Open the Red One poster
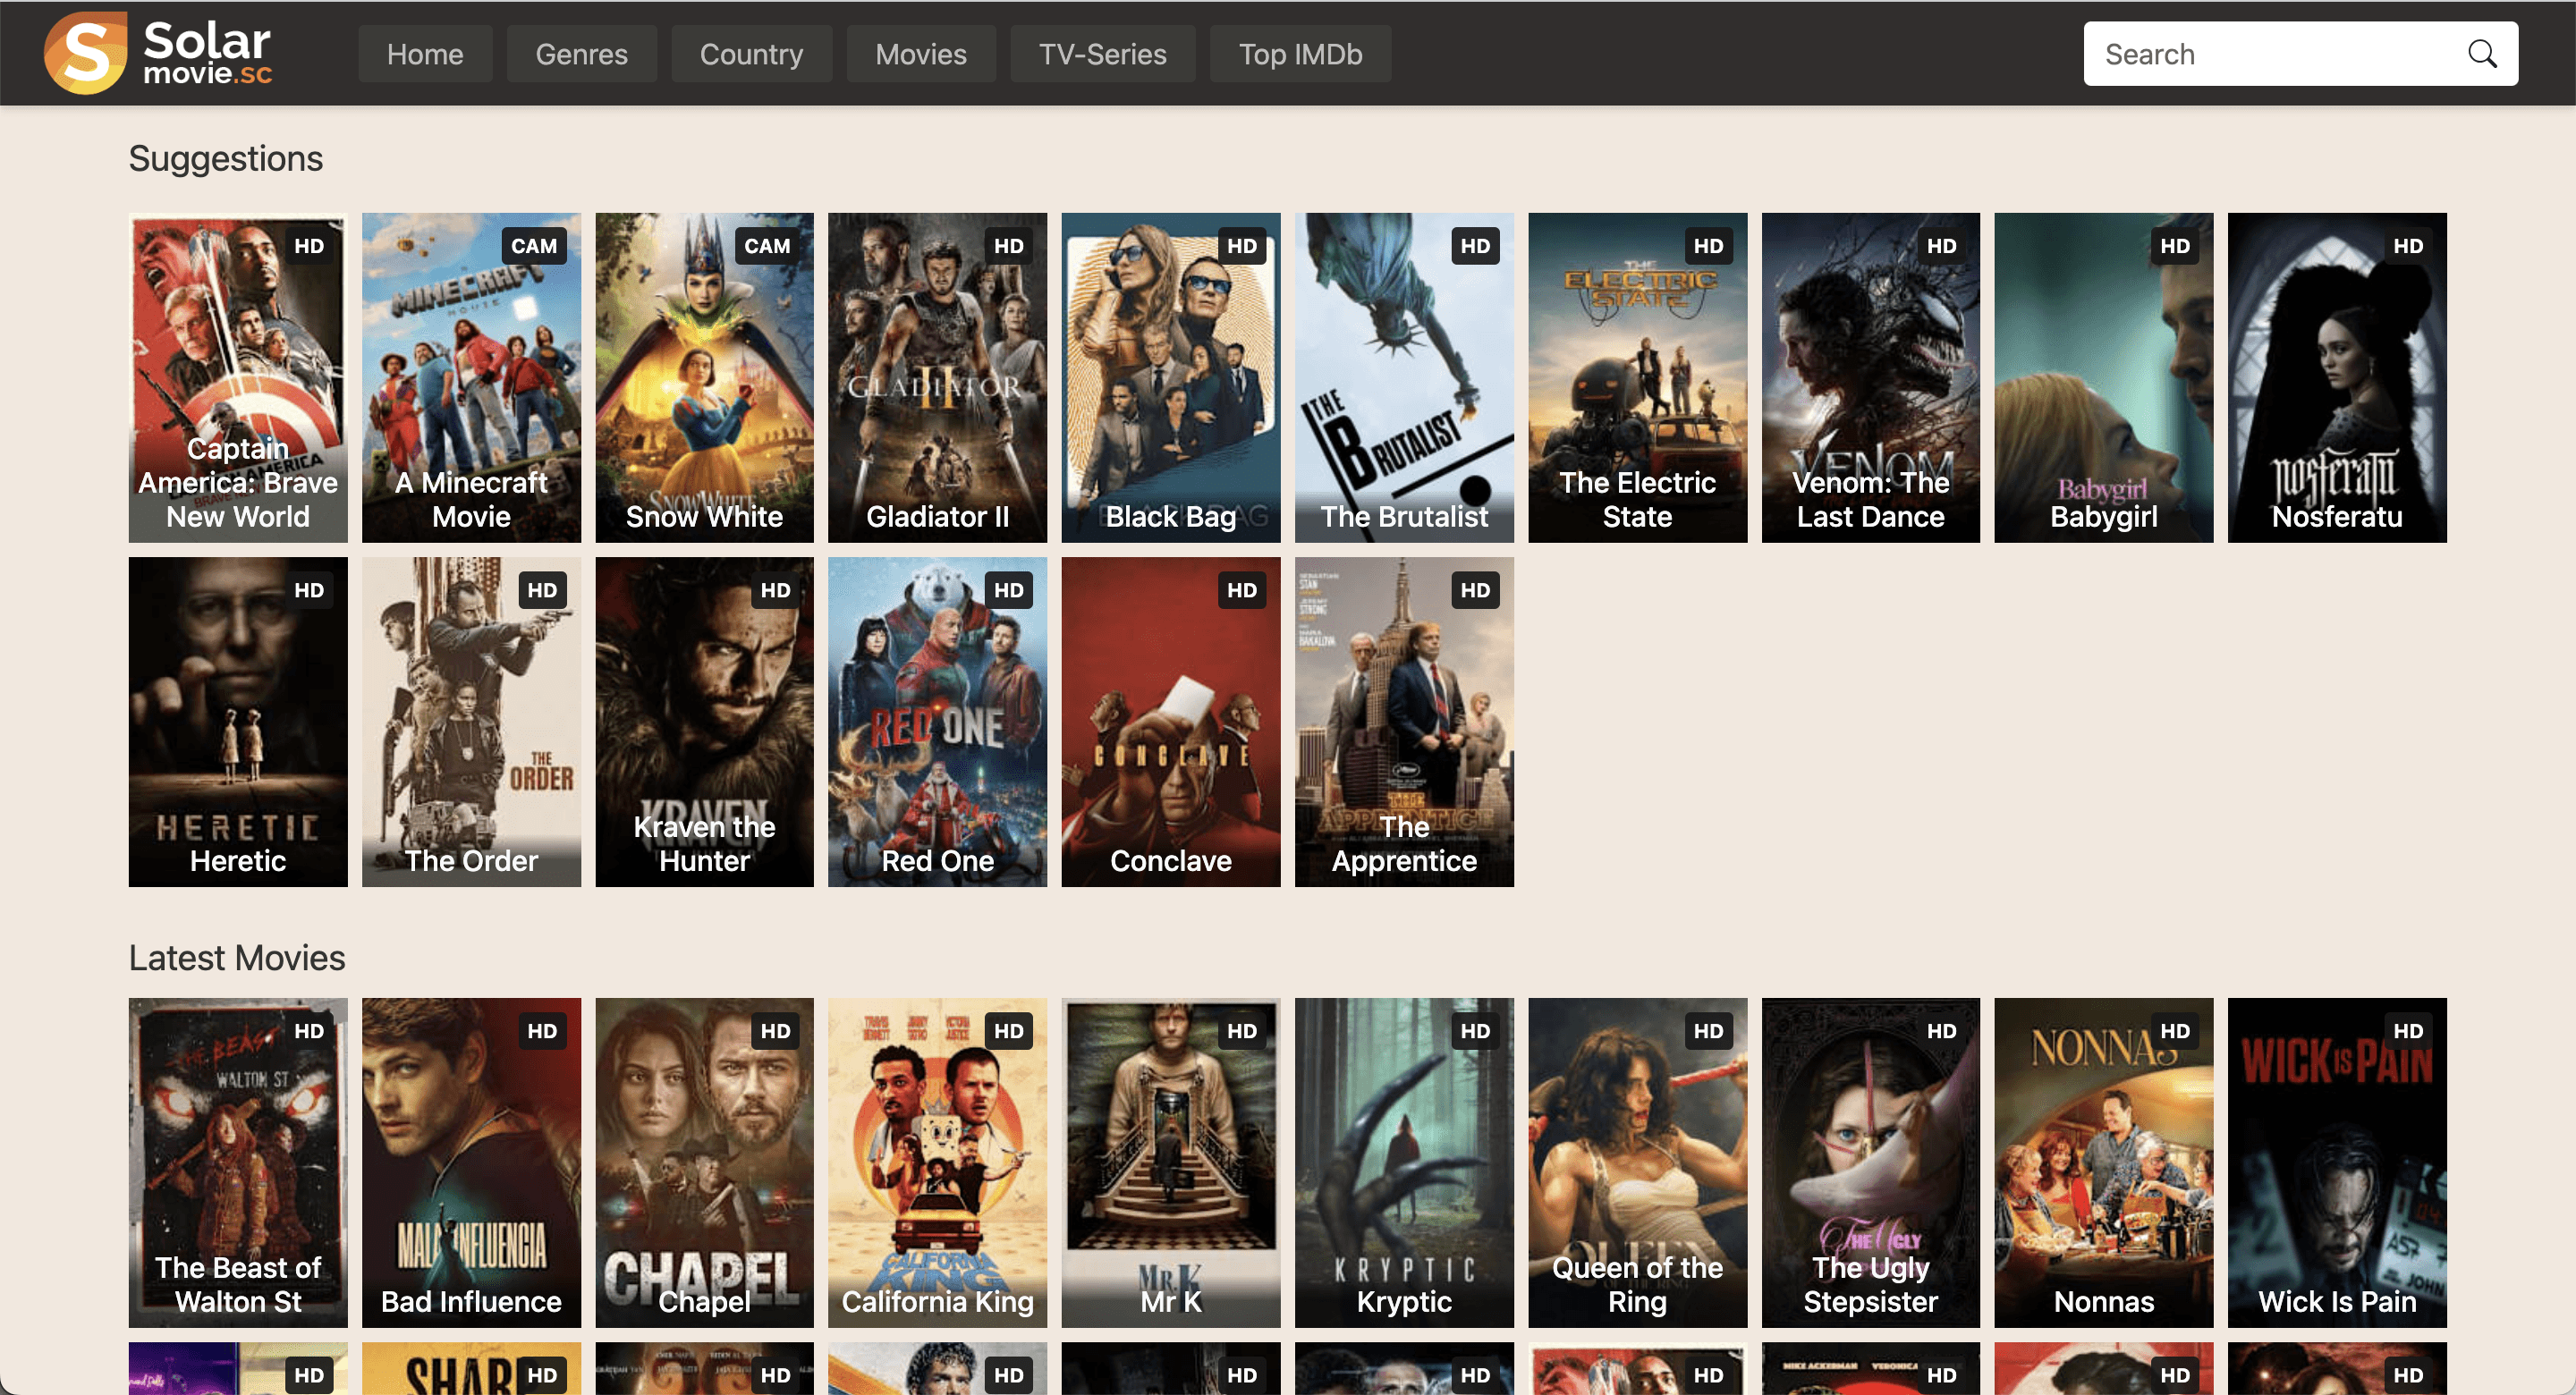The width and height of the screenshot is (2576, 1395). pos(938,722)
